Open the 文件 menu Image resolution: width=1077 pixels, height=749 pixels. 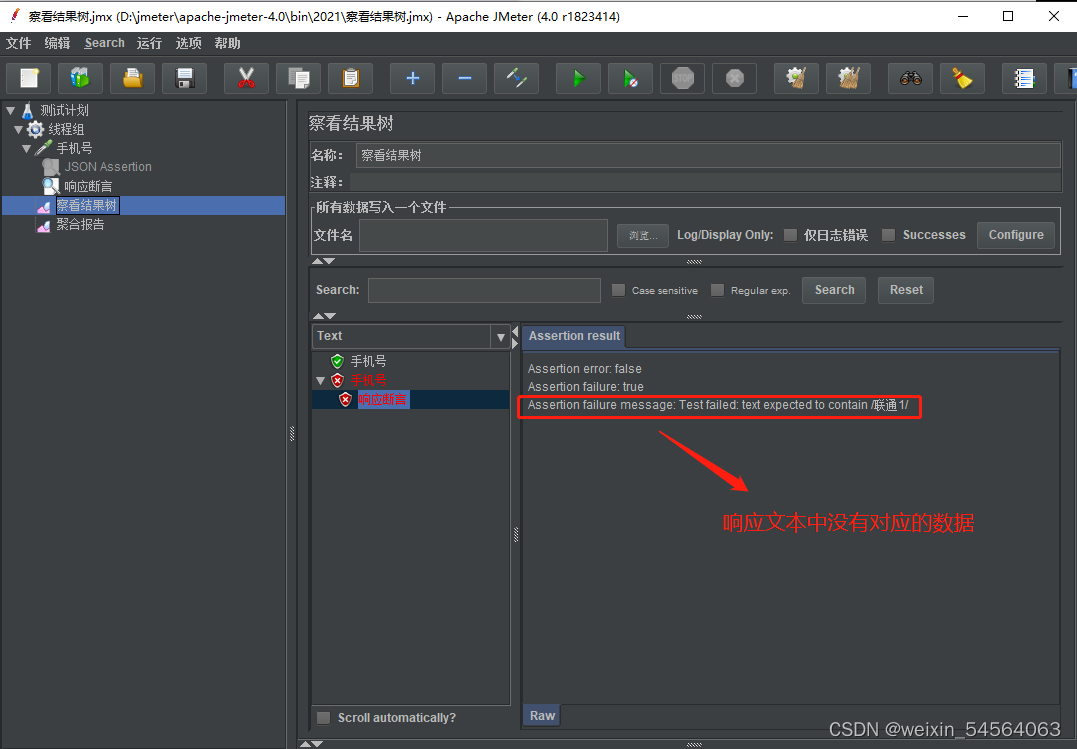pyautogui.click(x=19, y=43)
